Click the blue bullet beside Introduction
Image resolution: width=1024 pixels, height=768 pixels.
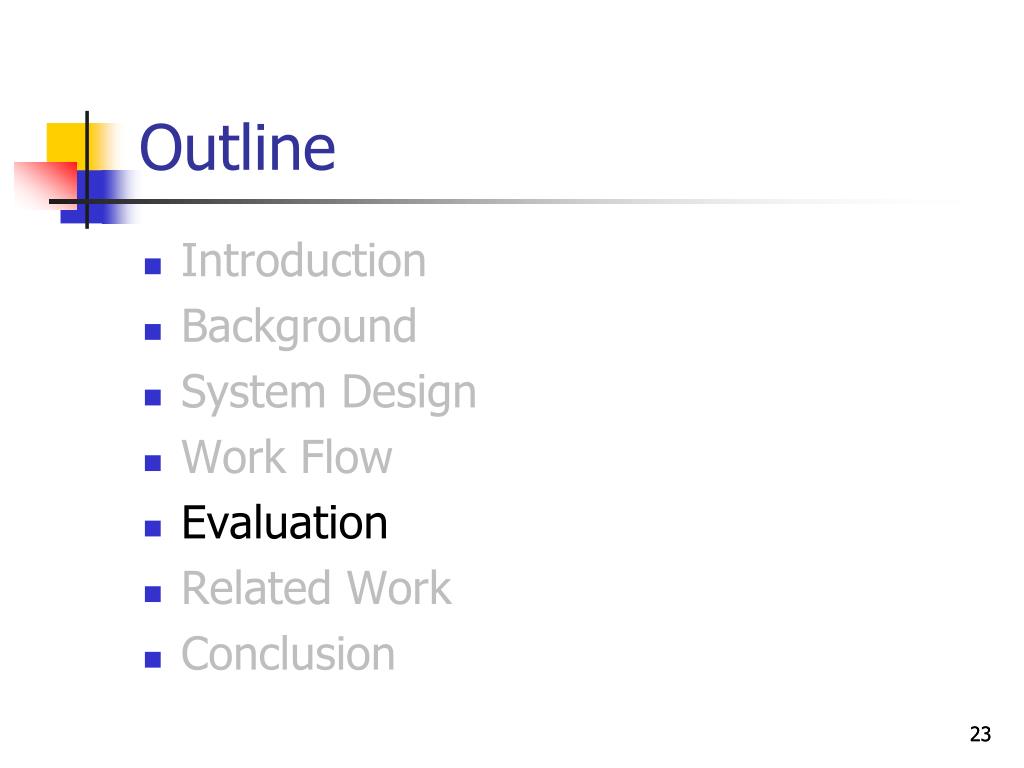[x=153, y=266]
